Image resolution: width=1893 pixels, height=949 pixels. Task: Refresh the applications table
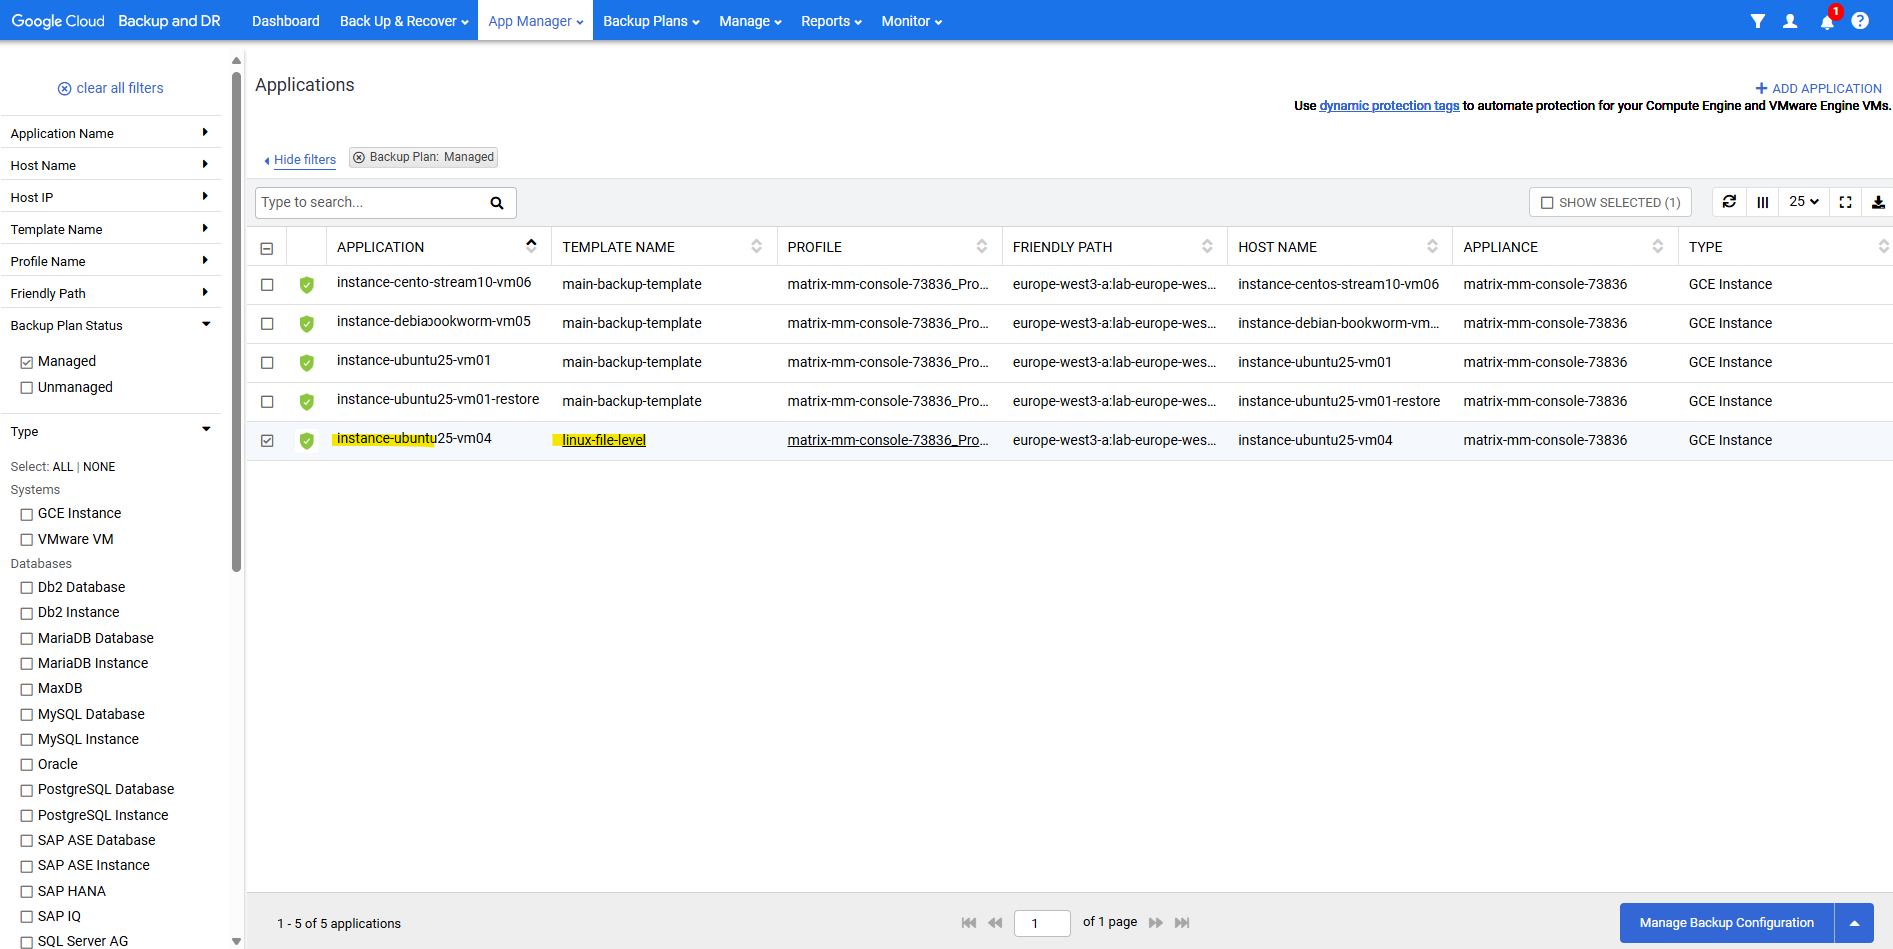(1729, 202)
